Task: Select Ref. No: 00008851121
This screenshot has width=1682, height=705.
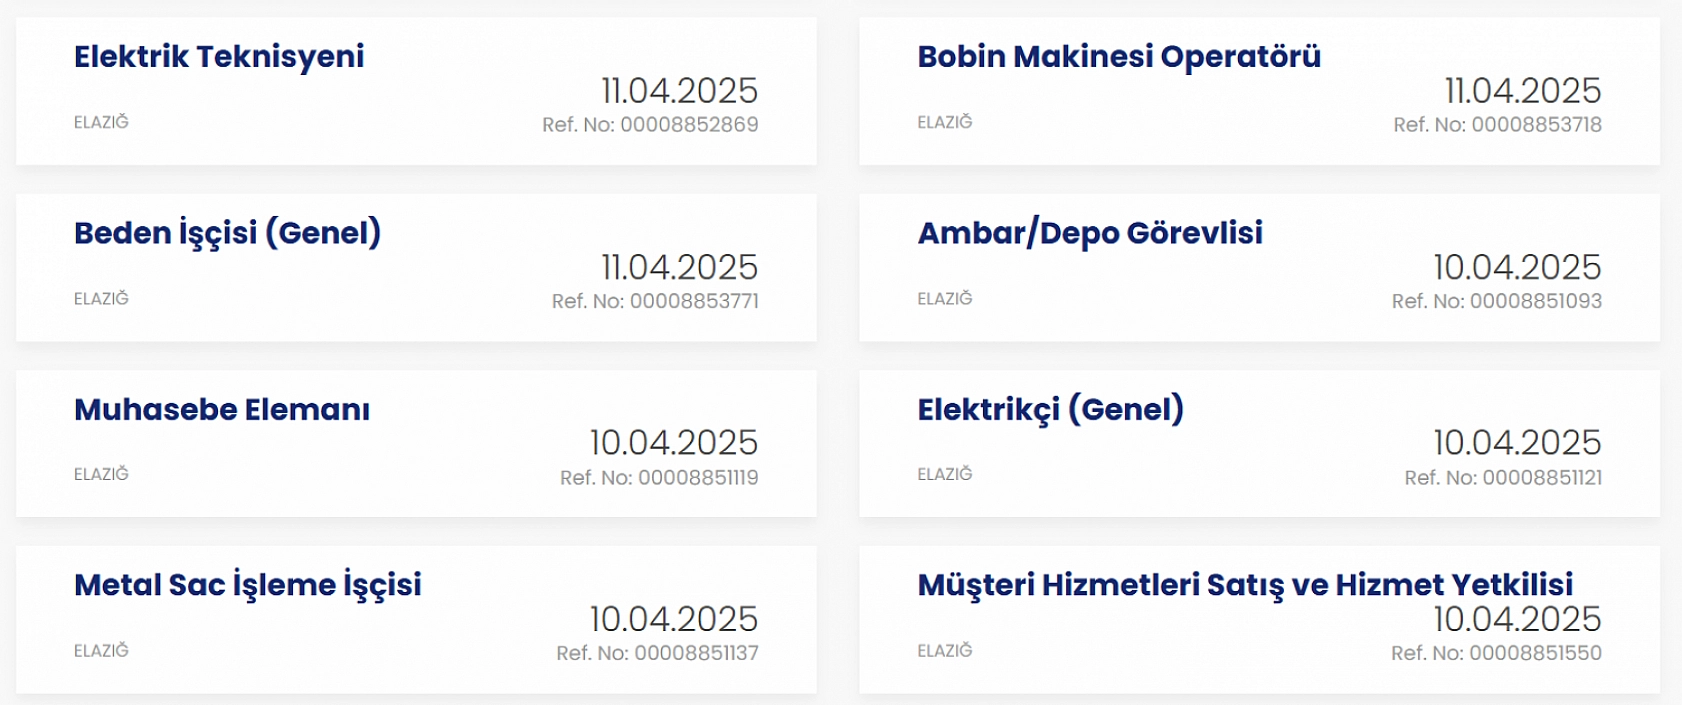Action: [1503, 478]
